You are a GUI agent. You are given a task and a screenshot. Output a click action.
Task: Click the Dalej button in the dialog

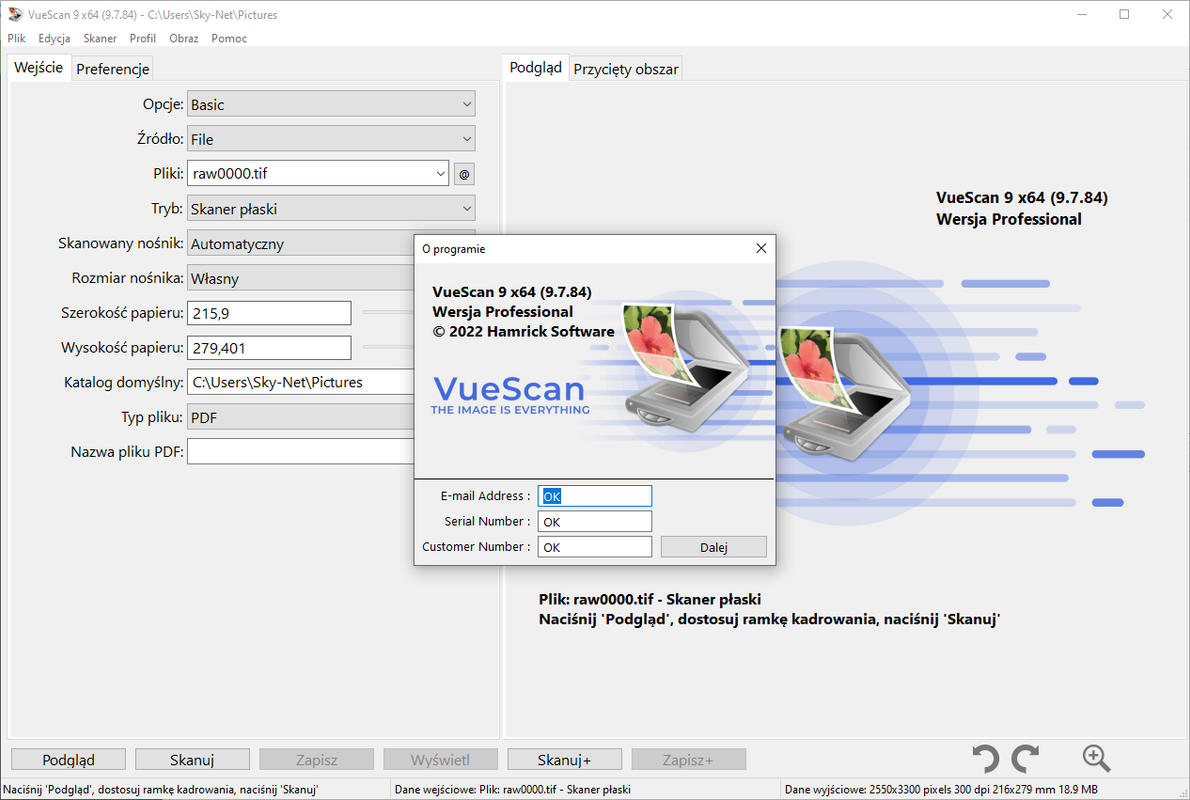point(713,547)
